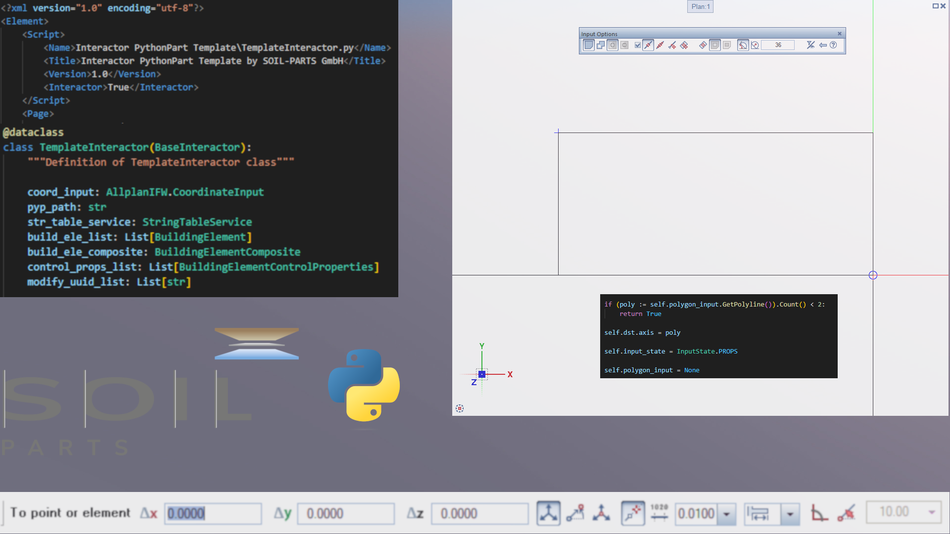Click the help question mark icon in Input Options
The height and width of the screenshot is (534, 950).
(x=834, y=45)
